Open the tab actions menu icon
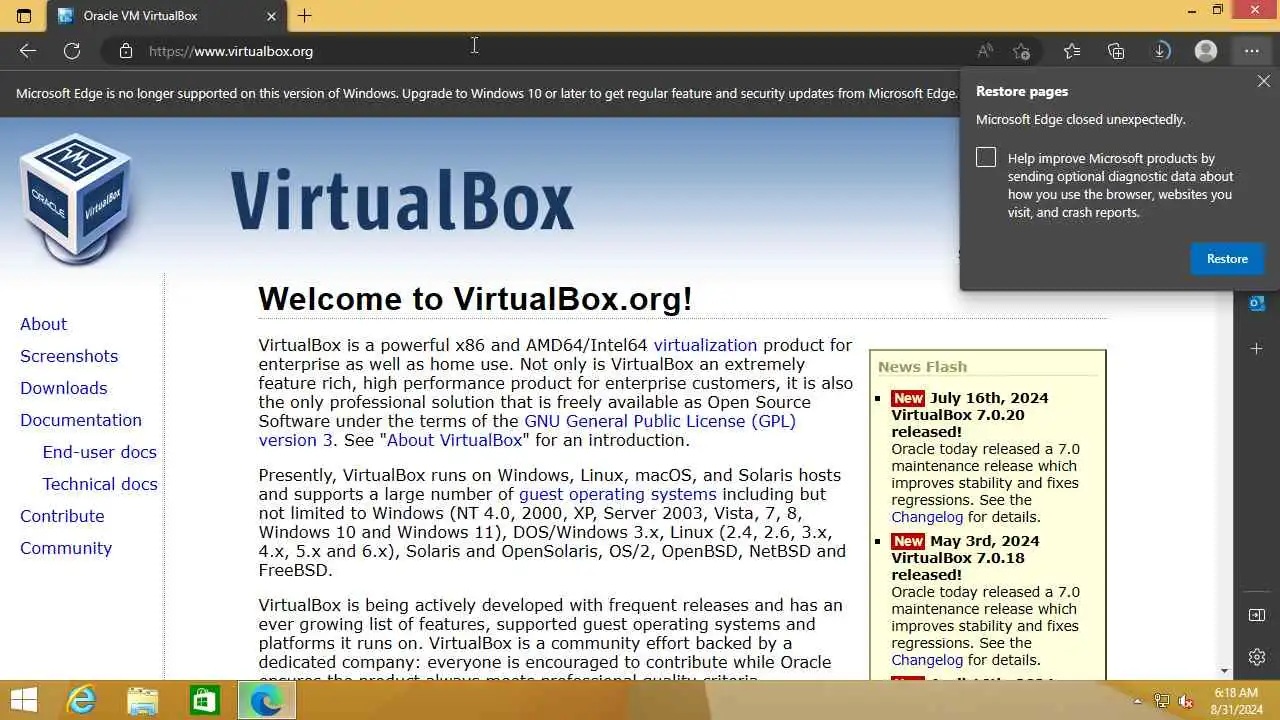Screen dimensions: 1280x720 pyautogui.click(x=24, y=16)
